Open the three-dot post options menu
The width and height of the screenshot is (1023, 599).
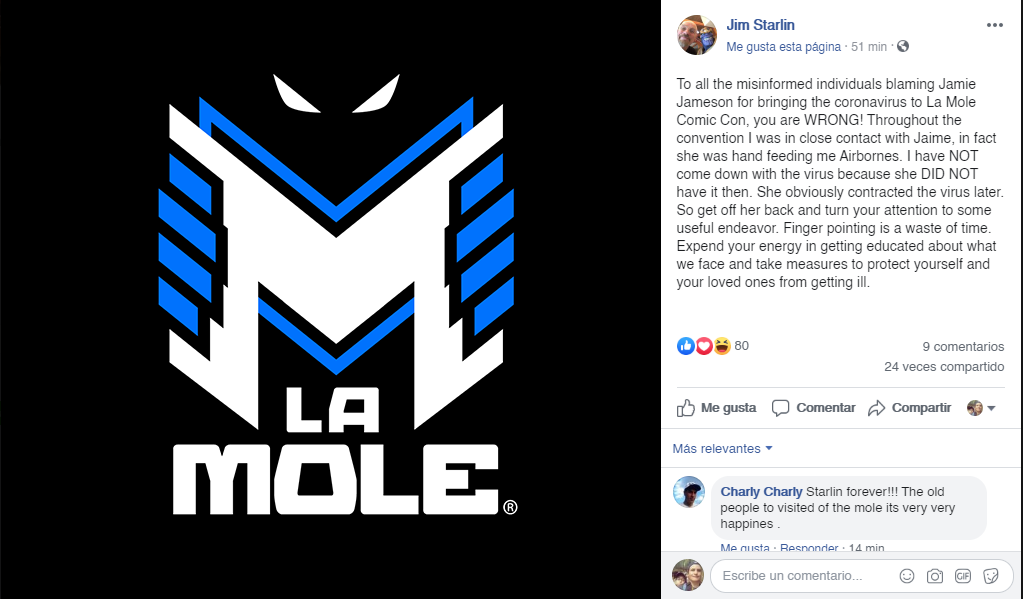tap(994, 25)
